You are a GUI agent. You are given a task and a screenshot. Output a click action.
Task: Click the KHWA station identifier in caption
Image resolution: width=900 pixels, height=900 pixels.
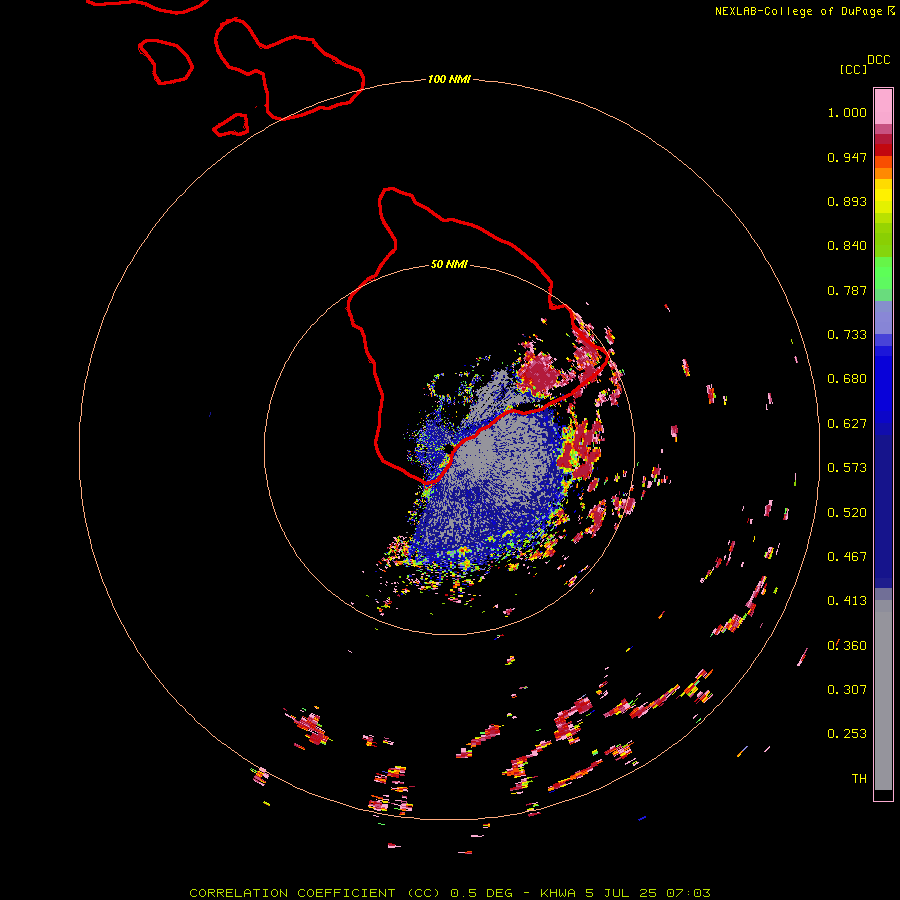pos(557,893)
